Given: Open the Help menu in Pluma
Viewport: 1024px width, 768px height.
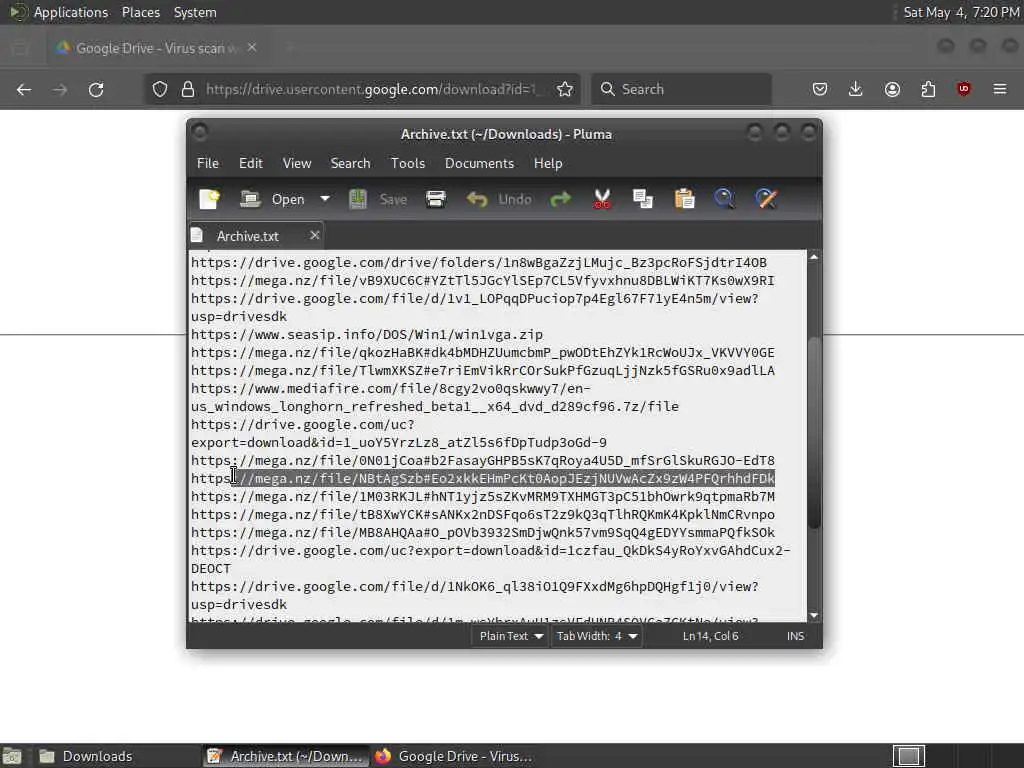Looking at the screenshot, I should coord(548,163).
